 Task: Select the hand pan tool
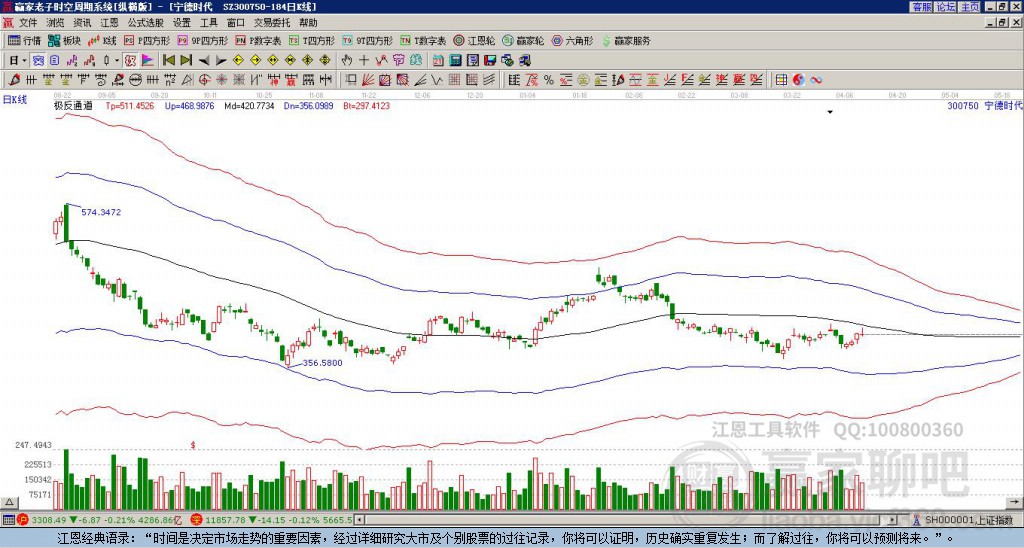(x=347, y=61)
